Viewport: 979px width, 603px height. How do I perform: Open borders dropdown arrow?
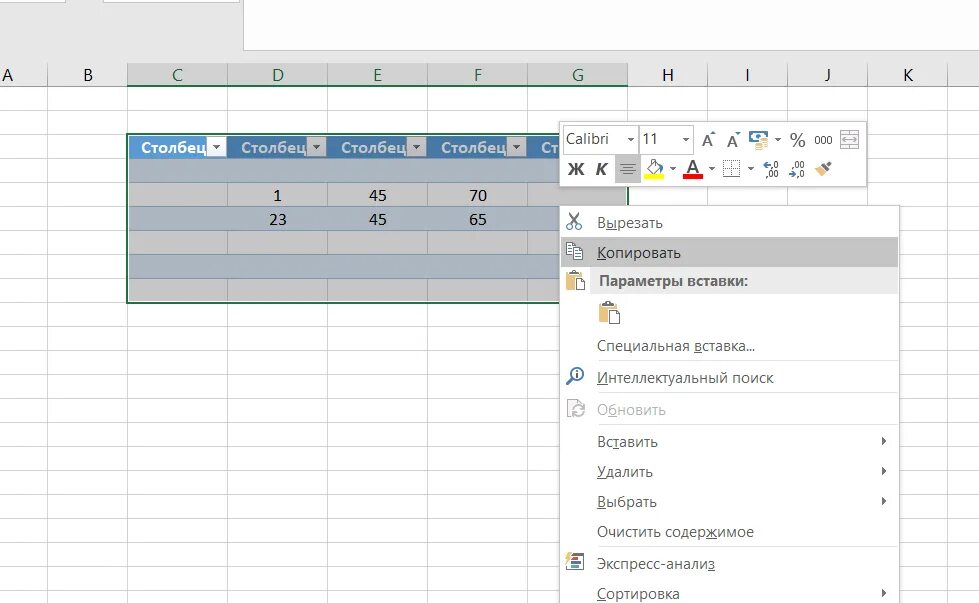750,169
